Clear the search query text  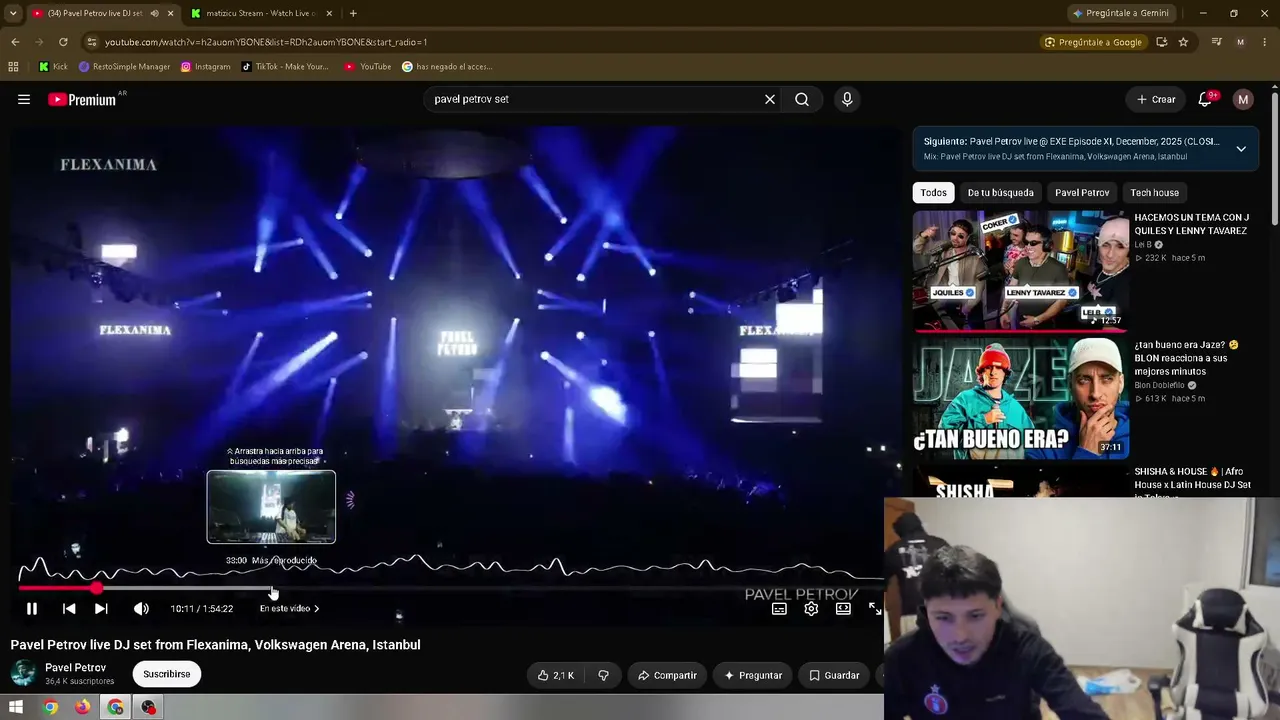coord(770,99)
